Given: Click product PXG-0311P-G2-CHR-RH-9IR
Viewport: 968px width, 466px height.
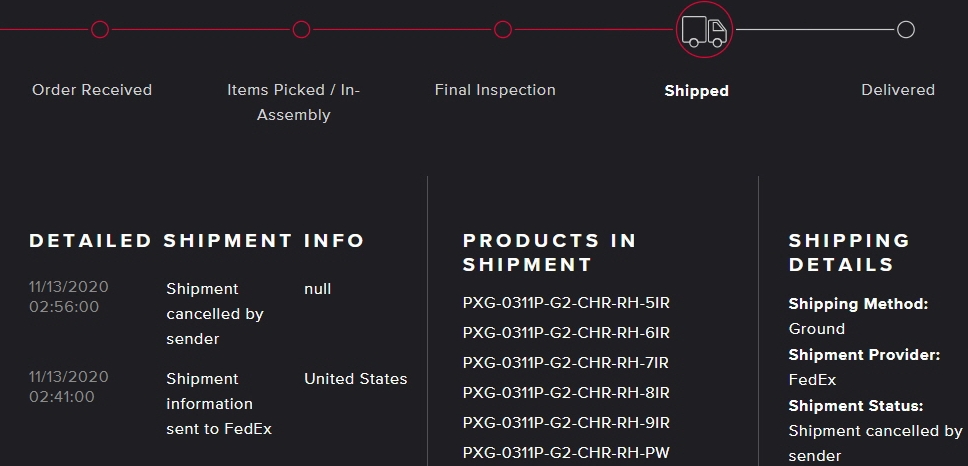Looking at the screenshot, I should 566,423.
